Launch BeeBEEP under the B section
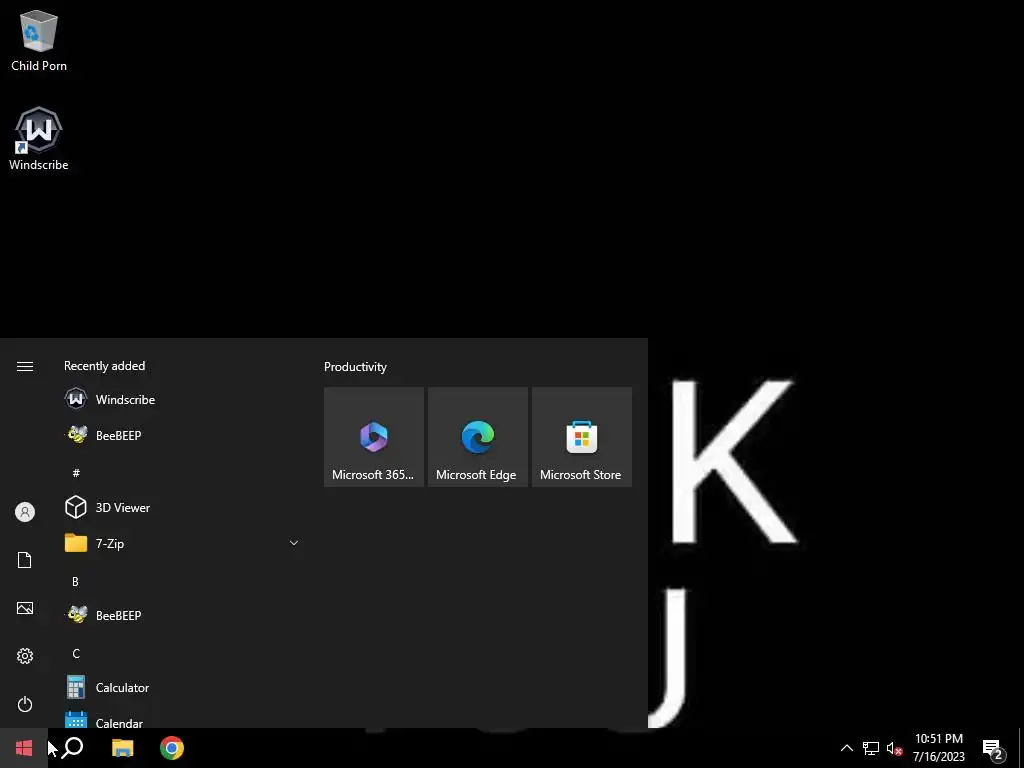Viewport: 1024px width, 768px height. pos(183,615)
